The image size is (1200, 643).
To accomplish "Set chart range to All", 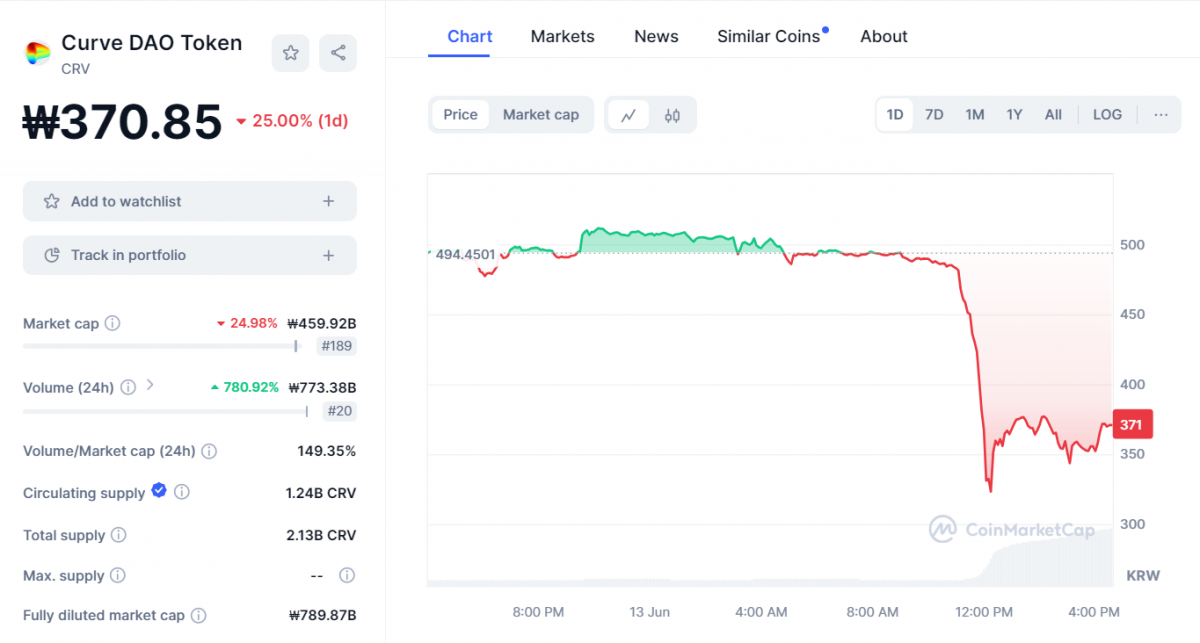I will 1053,115.
